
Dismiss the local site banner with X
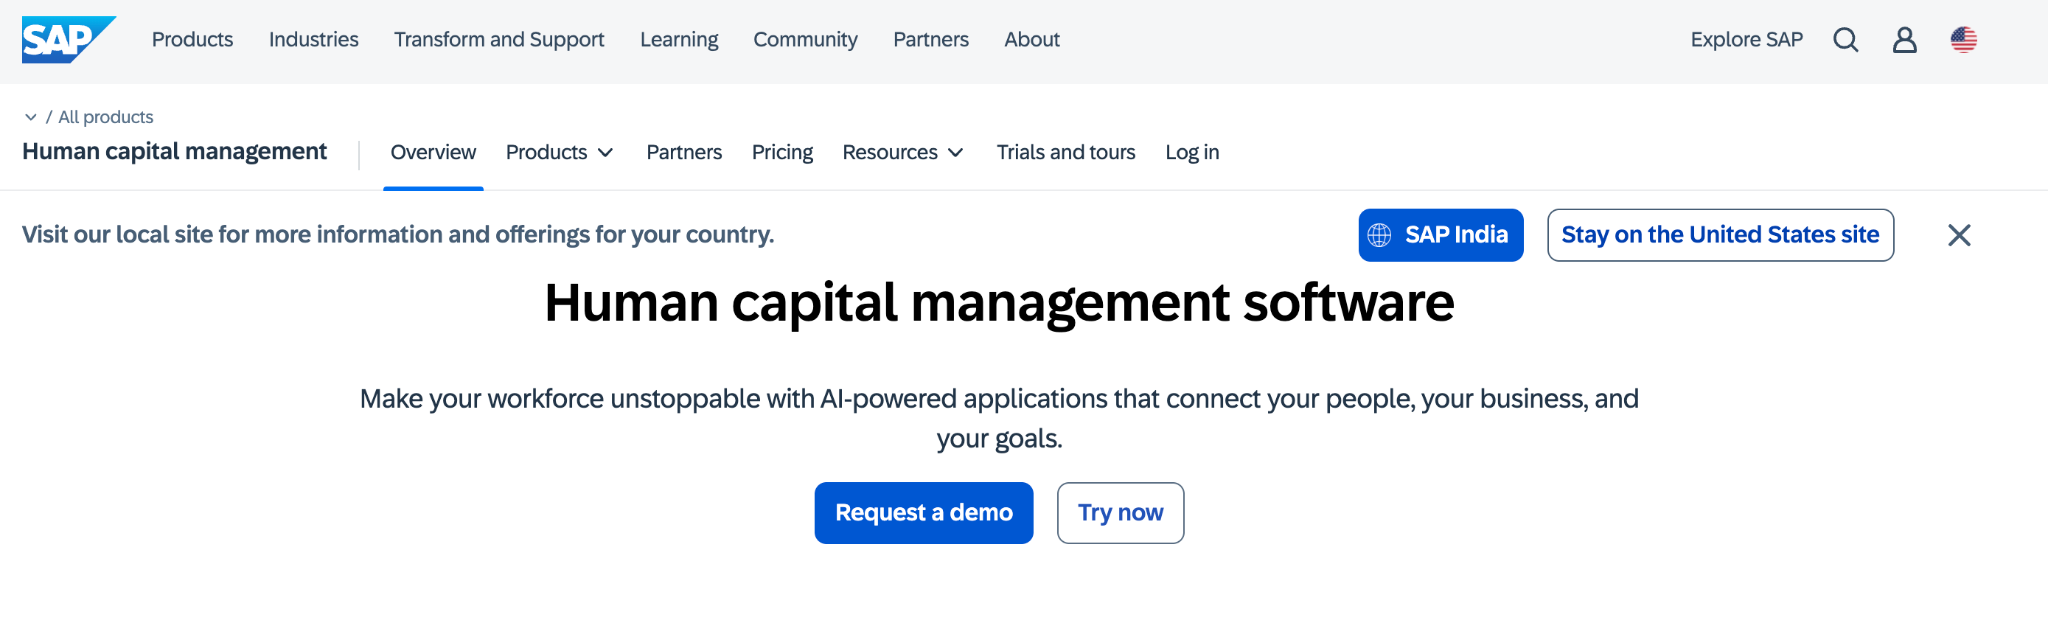pyautogui.click(x=1959, y=235)
